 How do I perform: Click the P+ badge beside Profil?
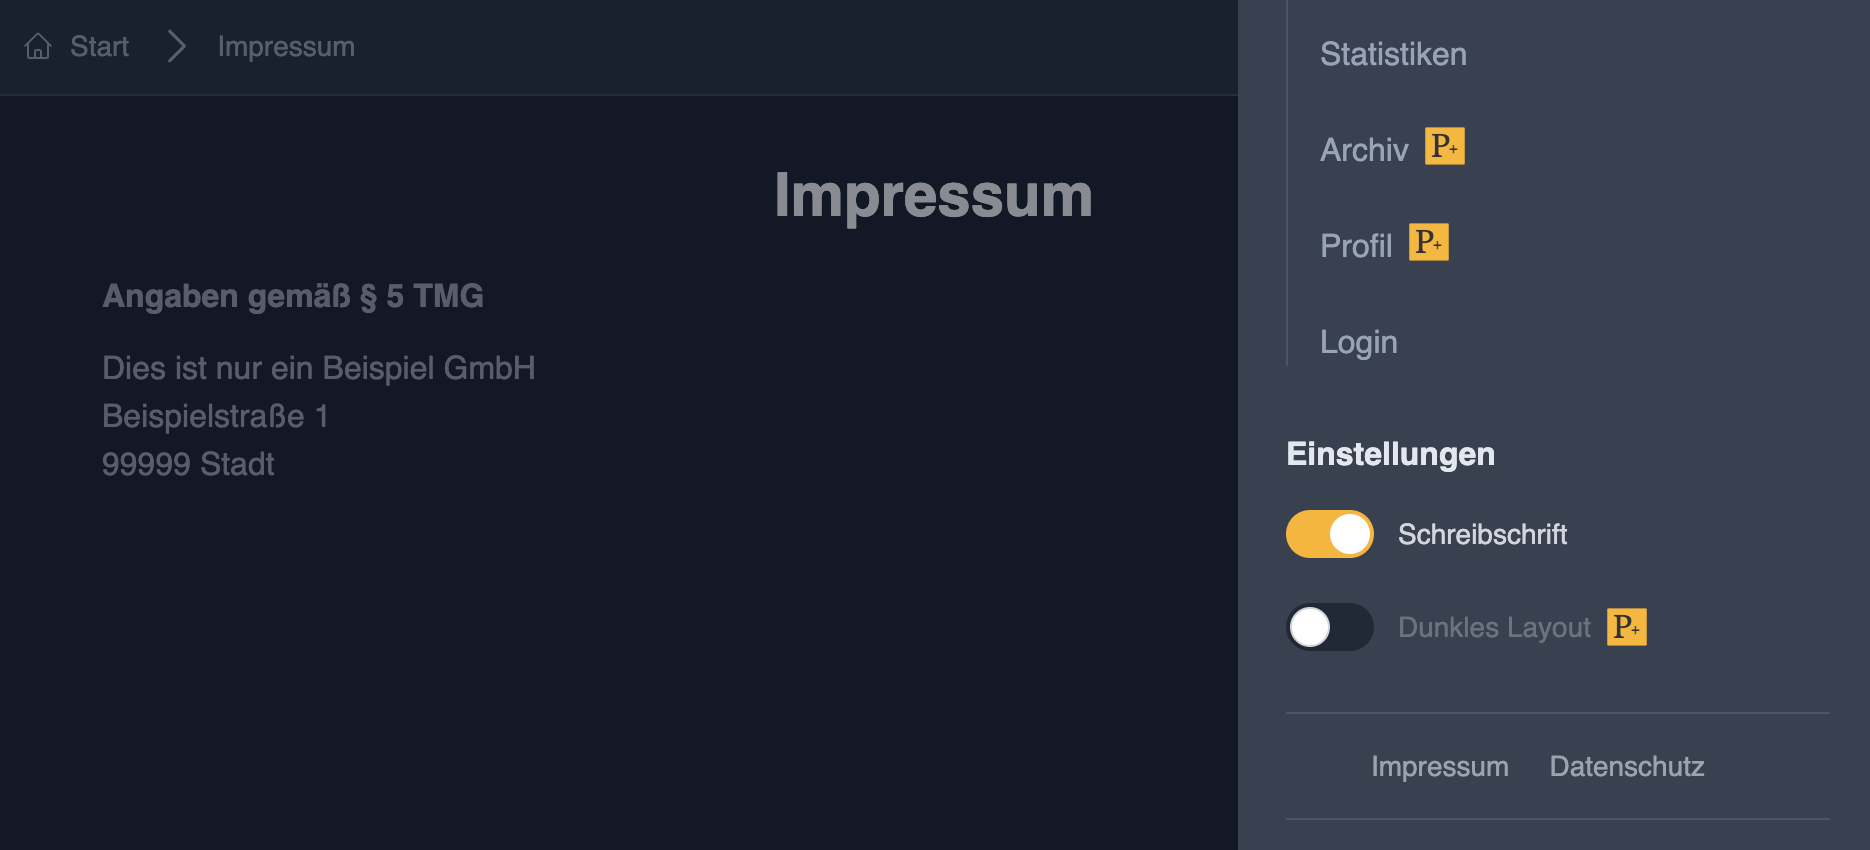pyautogui.click(x=1429, y=242)
